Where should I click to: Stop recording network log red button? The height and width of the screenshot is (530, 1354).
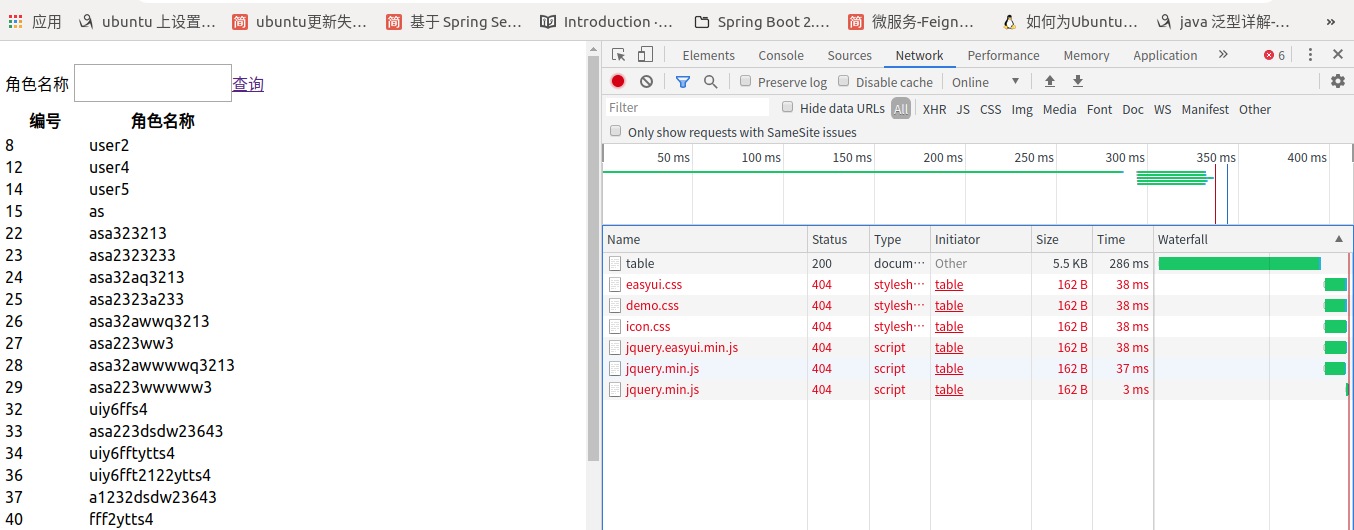coord(618,82)
